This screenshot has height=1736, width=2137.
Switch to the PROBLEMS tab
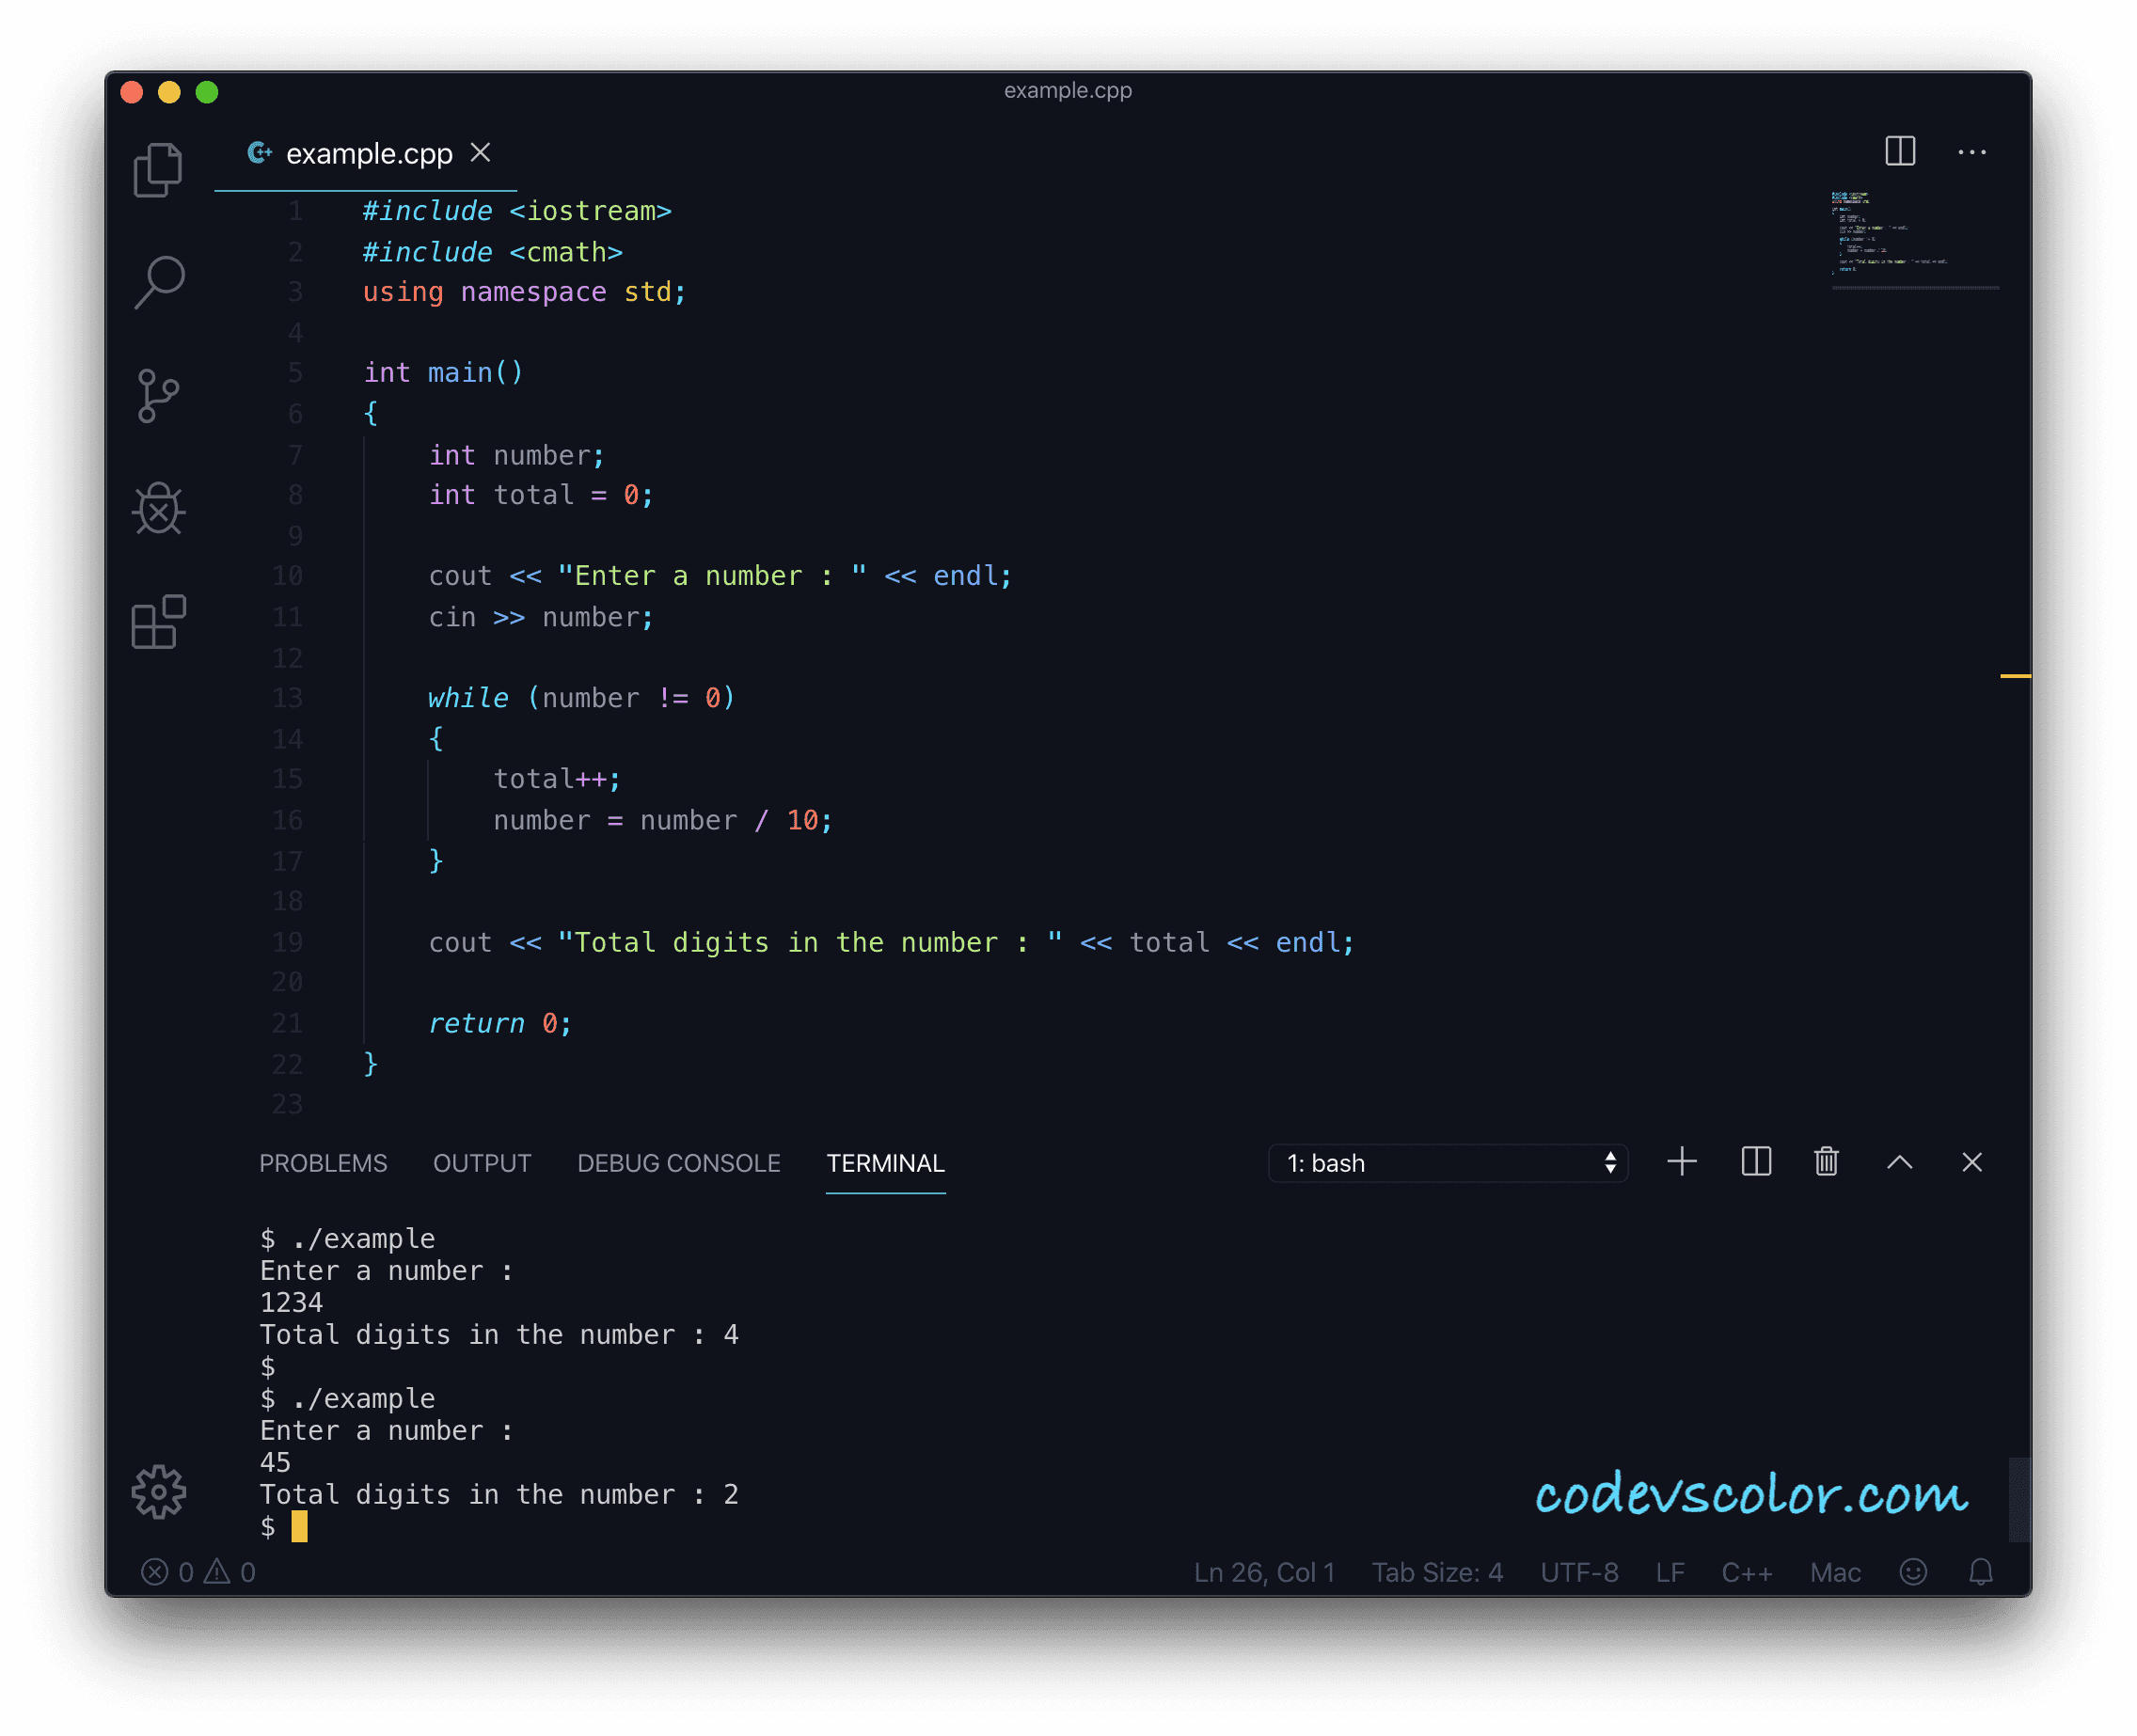323,1163
